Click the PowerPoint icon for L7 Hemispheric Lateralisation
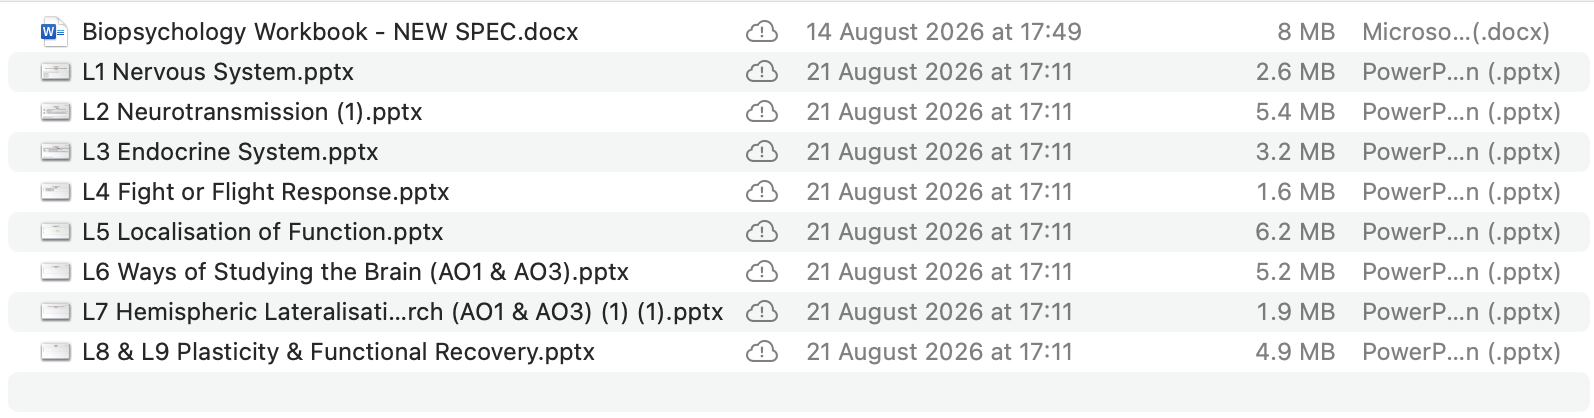1594x418 pixels. pos(56,312)
